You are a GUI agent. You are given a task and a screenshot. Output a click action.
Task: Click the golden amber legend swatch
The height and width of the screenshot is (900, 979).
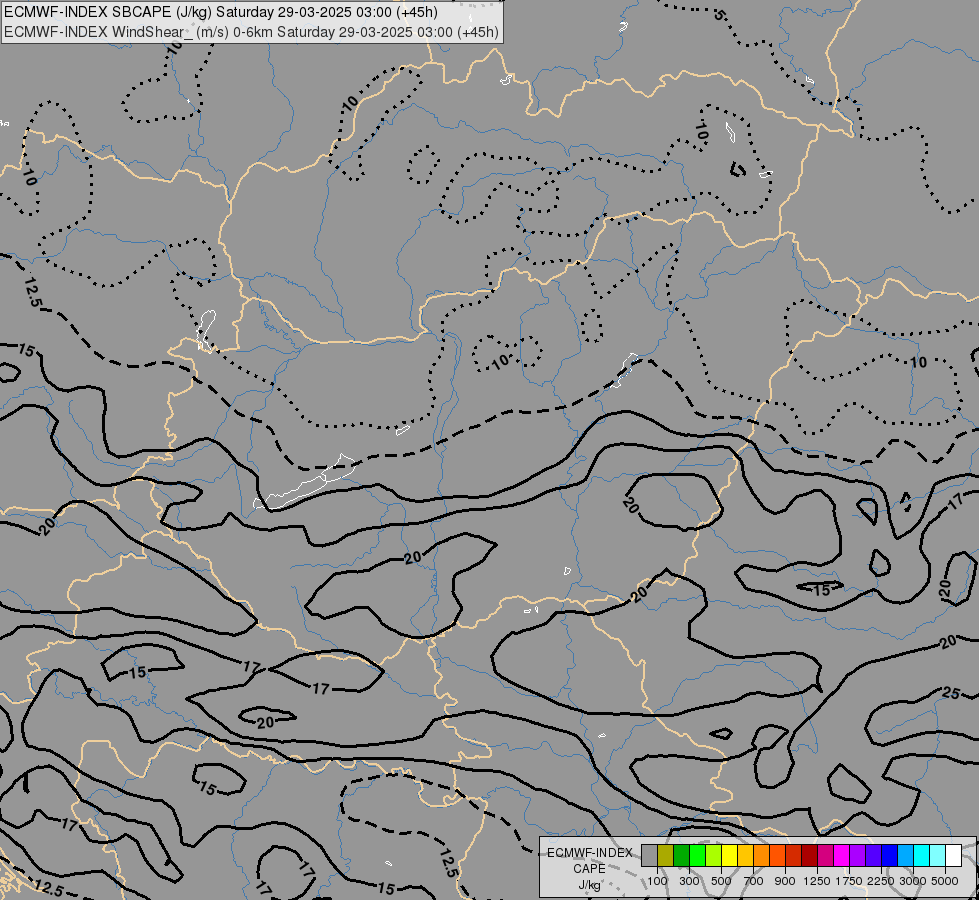coord(745,856)
